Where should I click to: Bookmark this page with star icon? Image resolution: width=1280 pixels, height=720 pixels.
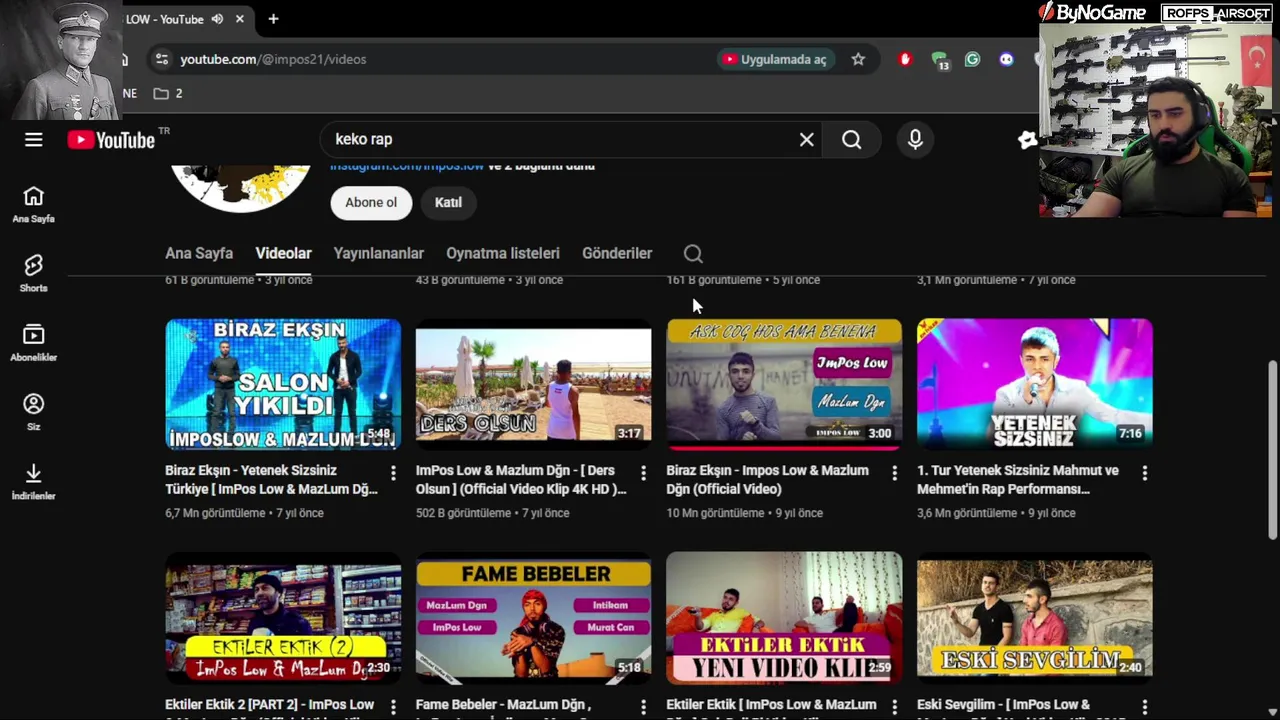pyautogui.click(x=858, y=59)
